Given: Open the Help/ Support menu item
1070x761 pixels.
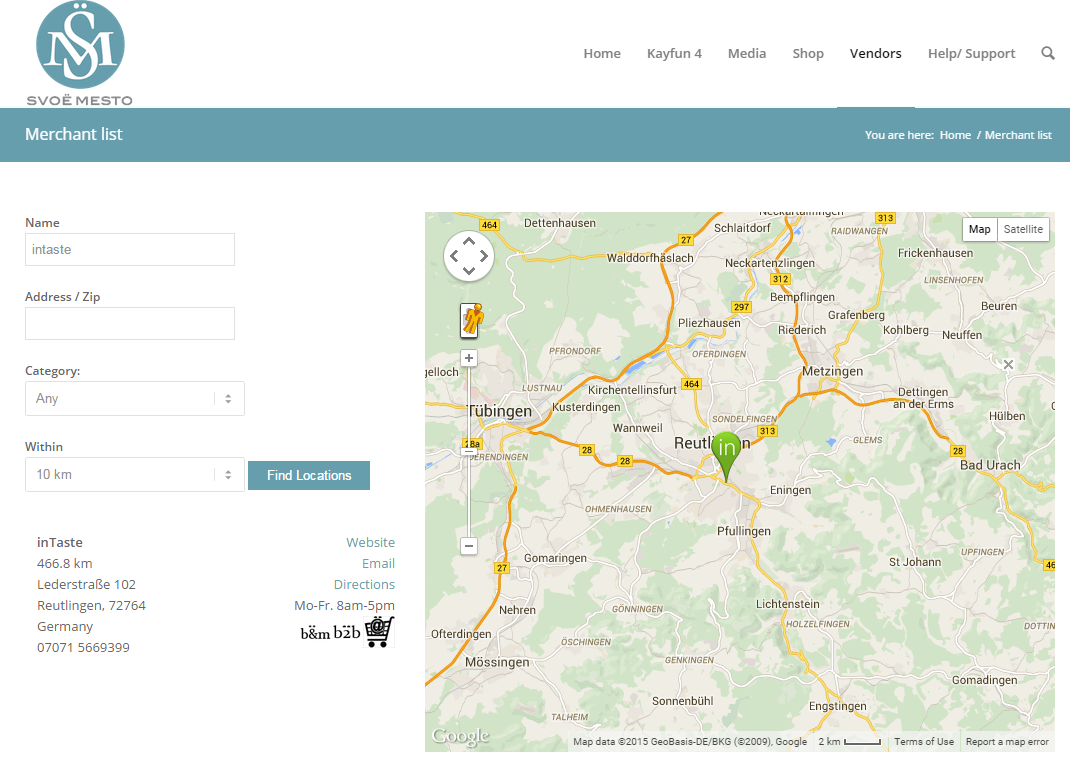Looking at the screenshot, I should (x=972, y=53).
